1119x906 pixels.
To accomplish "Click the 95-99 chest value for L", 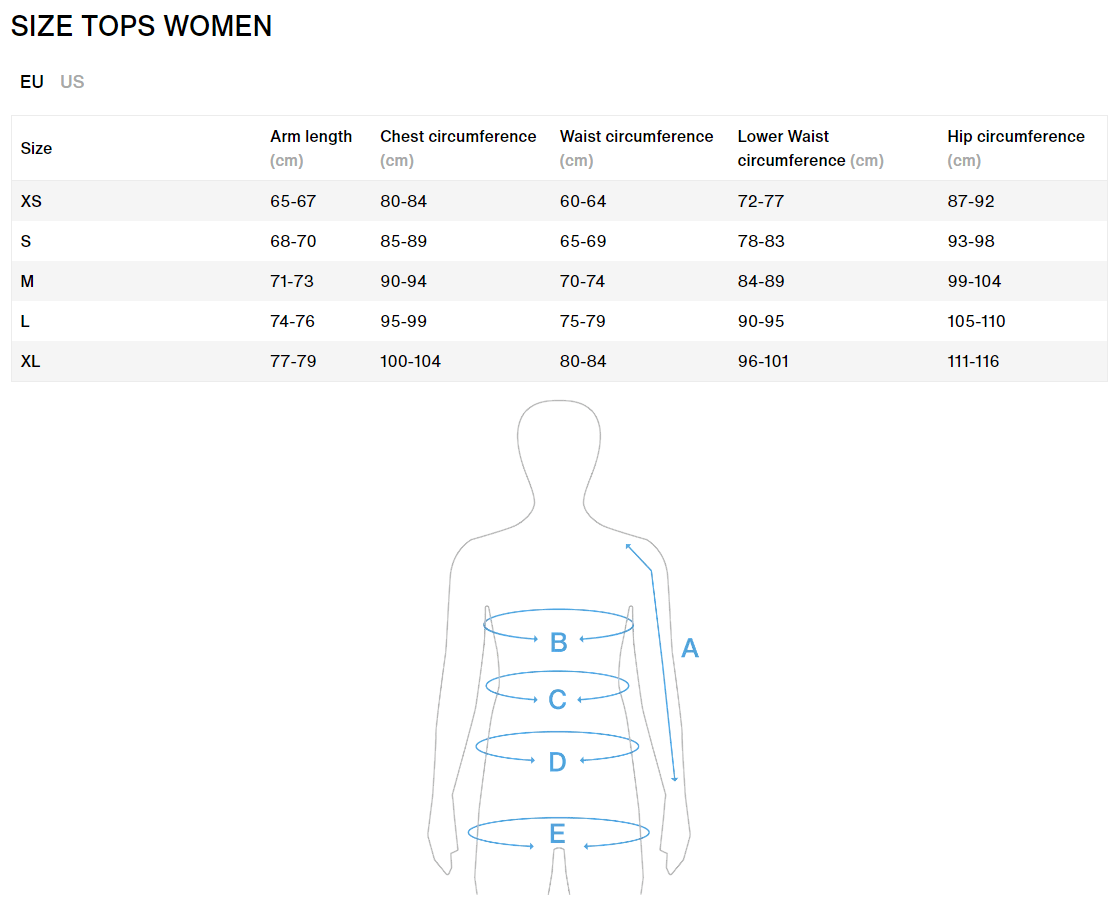I will coord(403,321).
